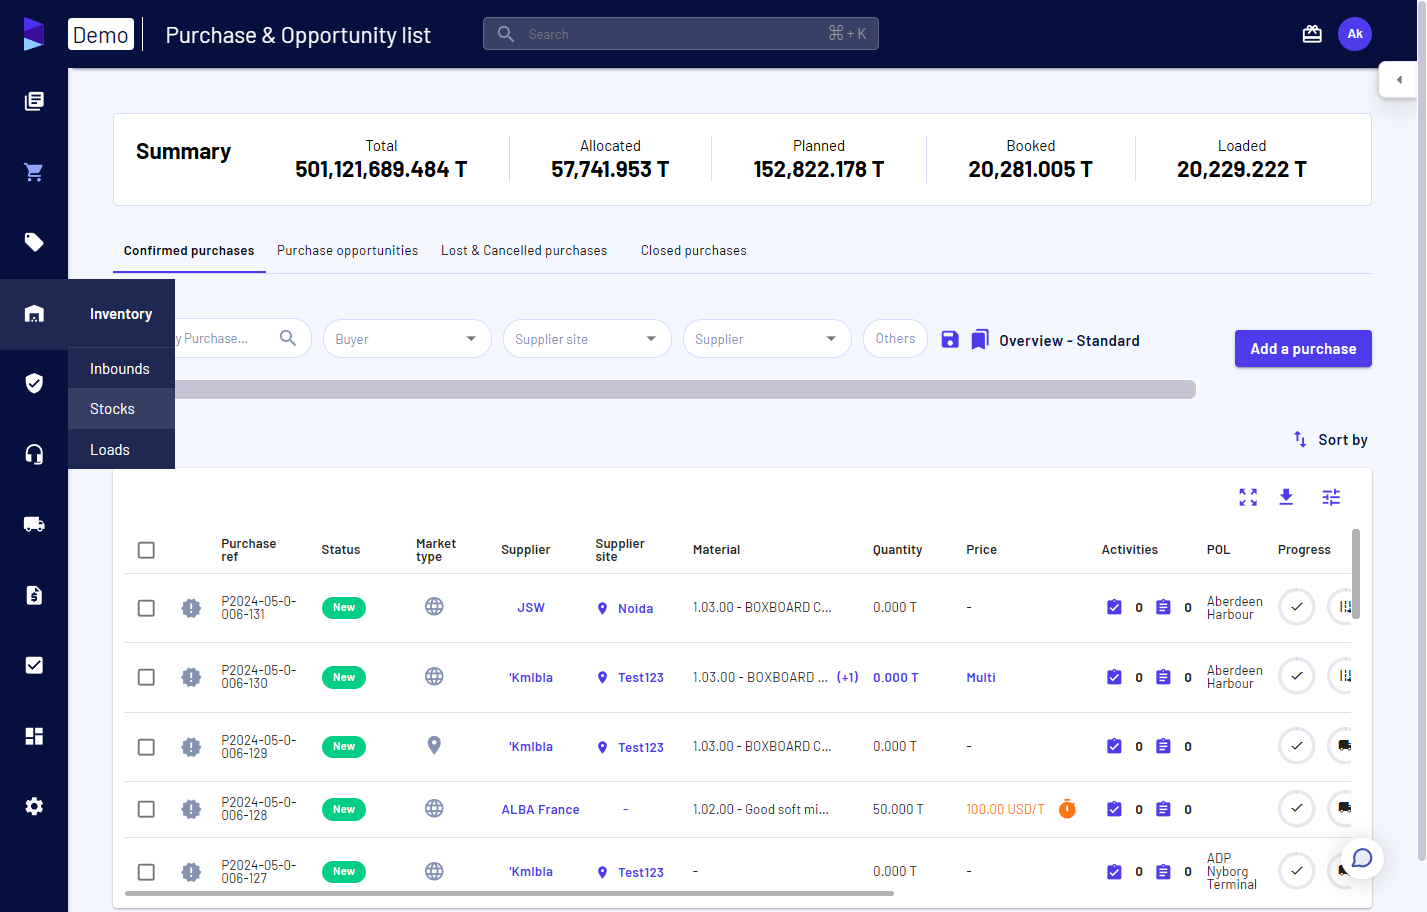Select Stocks in Inventory submenu
This screenshot has height=912, width=1427.
coord(121,409)
